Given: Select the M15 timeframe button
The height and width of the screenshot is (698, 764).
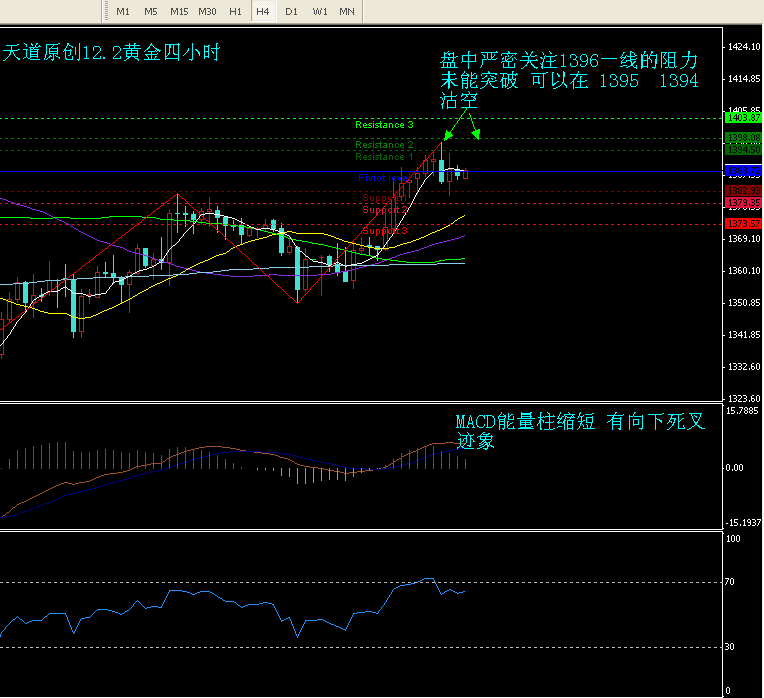Looking at the screenshot, I should click(179, 11).
